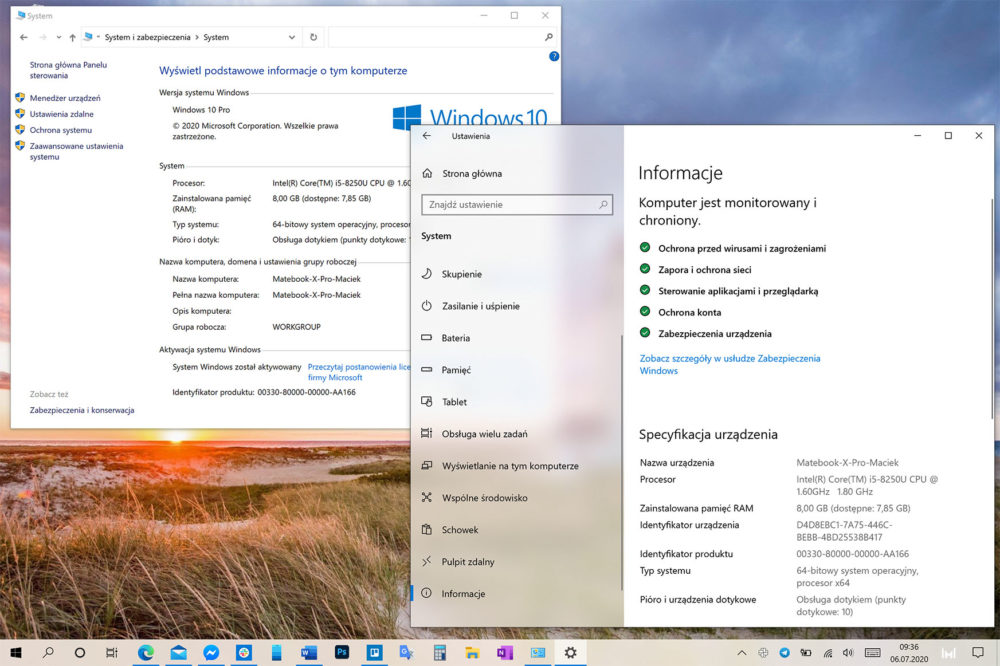Open the Word taskbar icon

tap(308, 652)
